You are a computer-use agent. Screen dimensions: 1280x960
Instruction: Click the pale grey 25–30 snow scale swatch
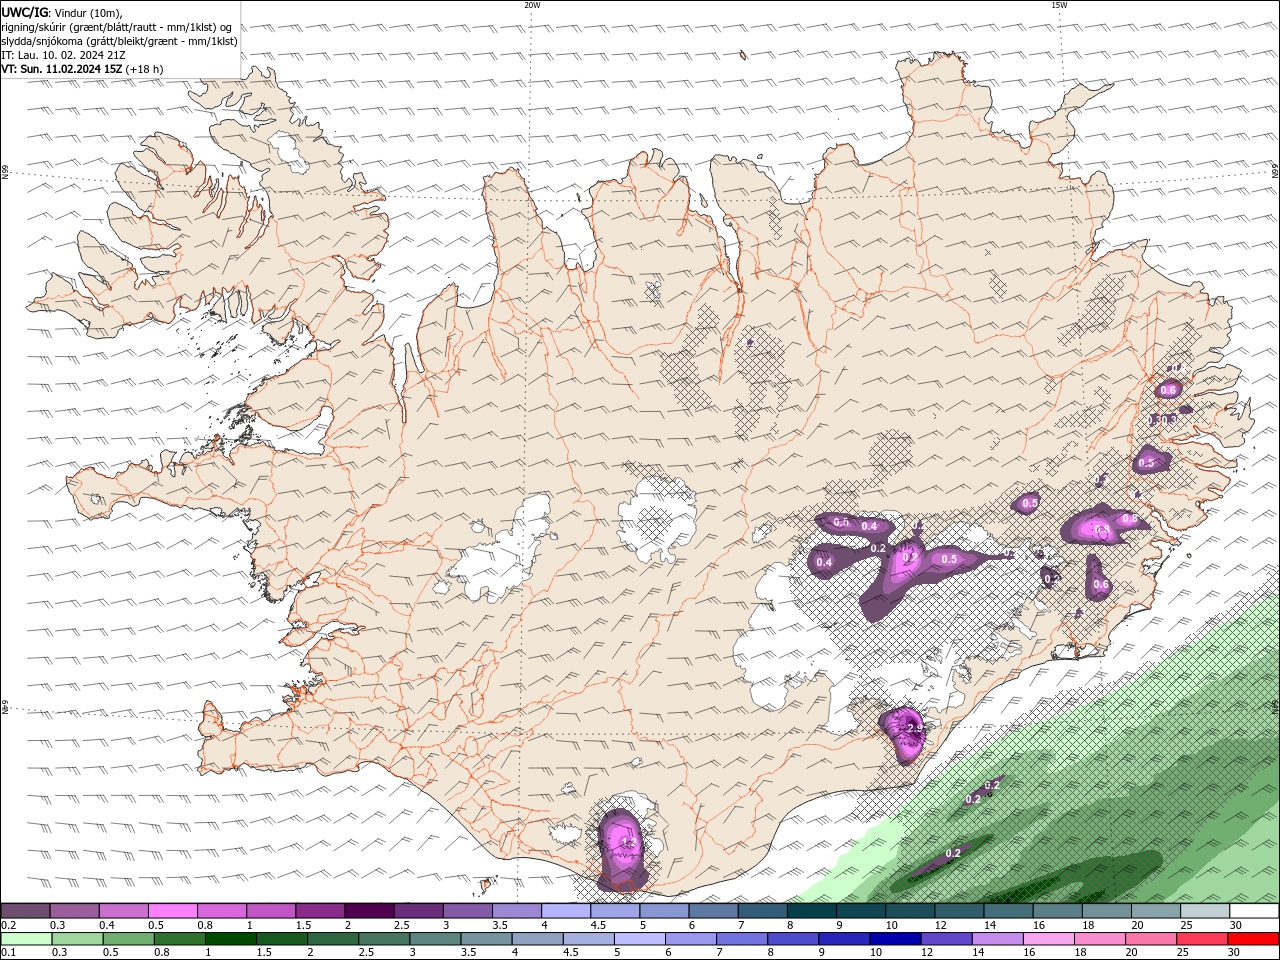pos(1204,911)
